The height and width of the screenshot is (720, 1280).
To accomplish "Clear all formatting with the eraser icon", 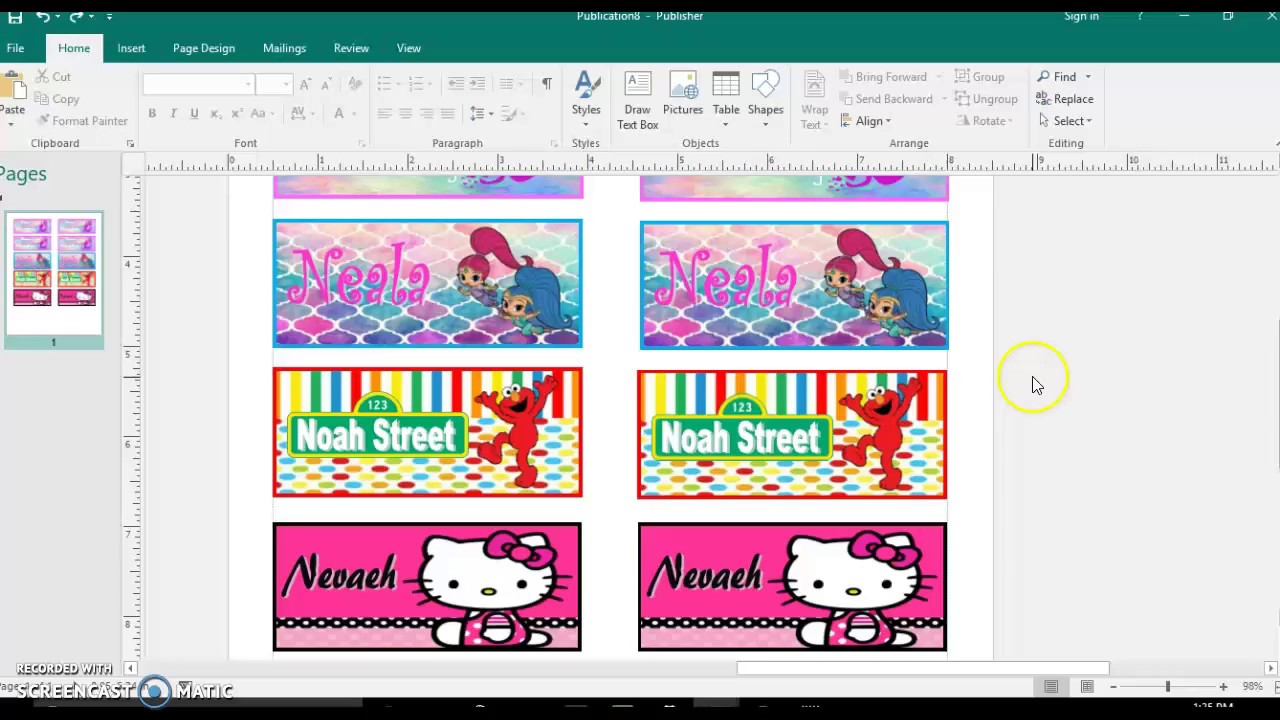I will (x=354, y=85).
